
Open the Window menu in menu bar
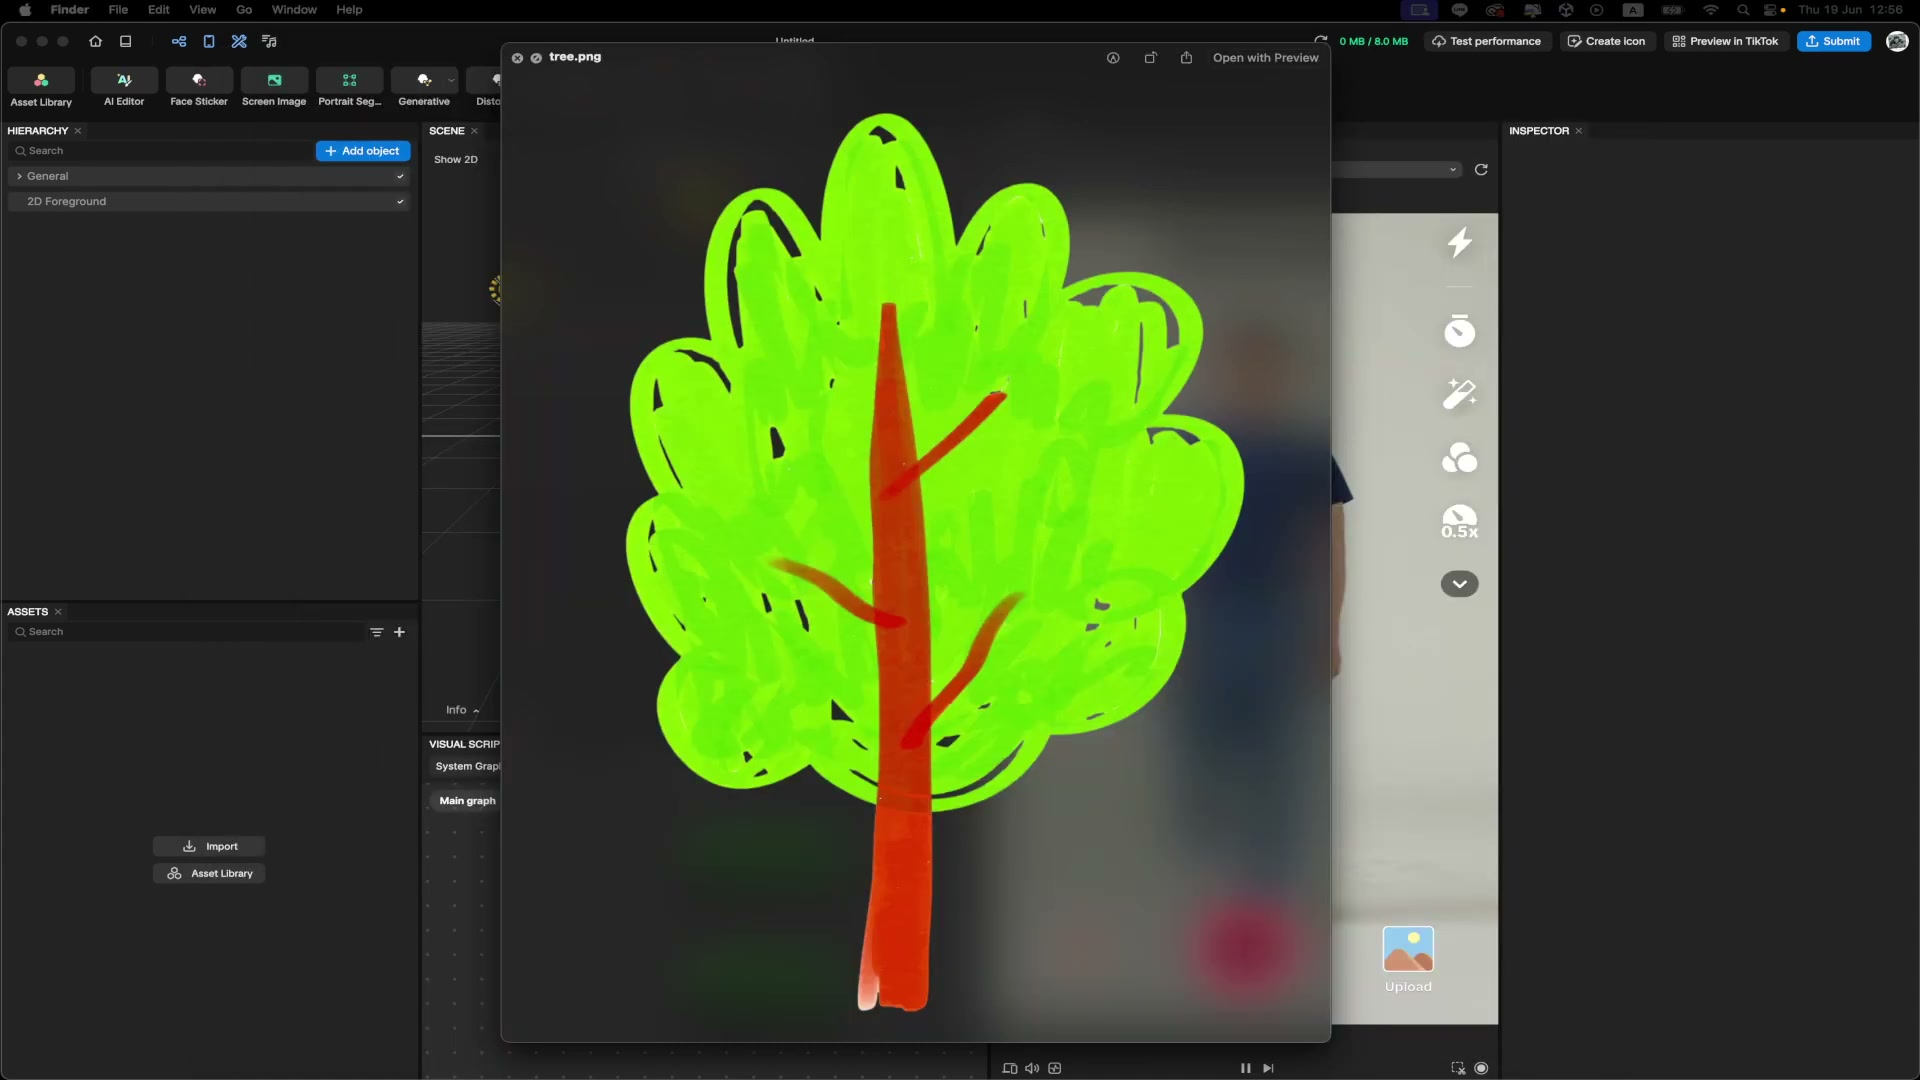294,10
